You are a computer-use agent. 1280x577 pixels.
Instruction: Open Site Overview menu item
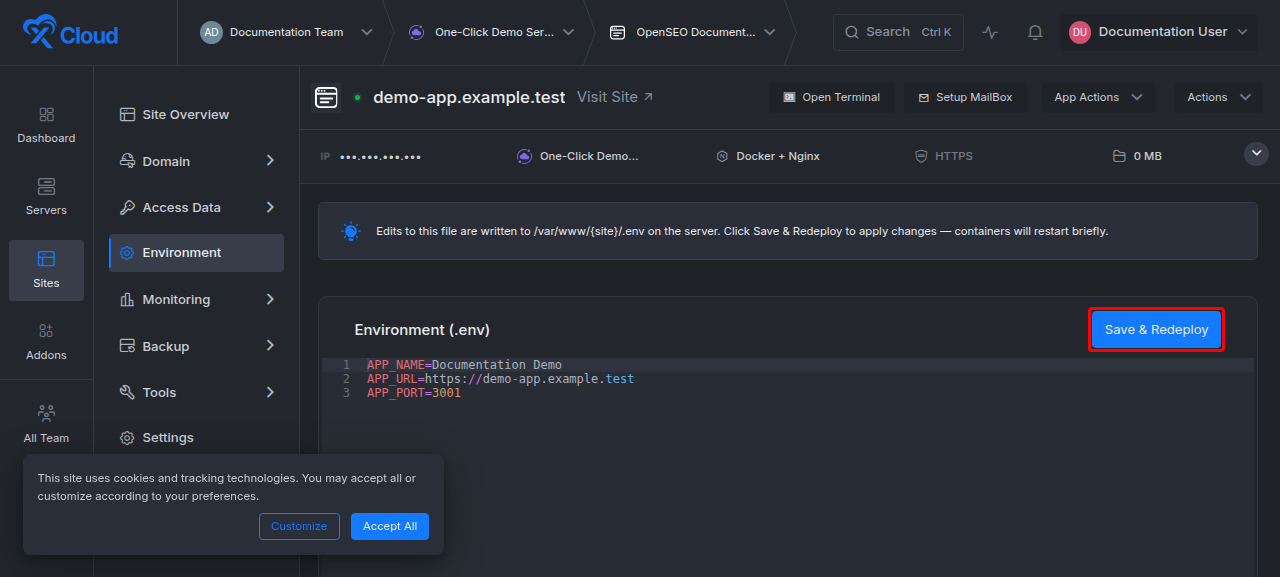[x=196, y=114]
